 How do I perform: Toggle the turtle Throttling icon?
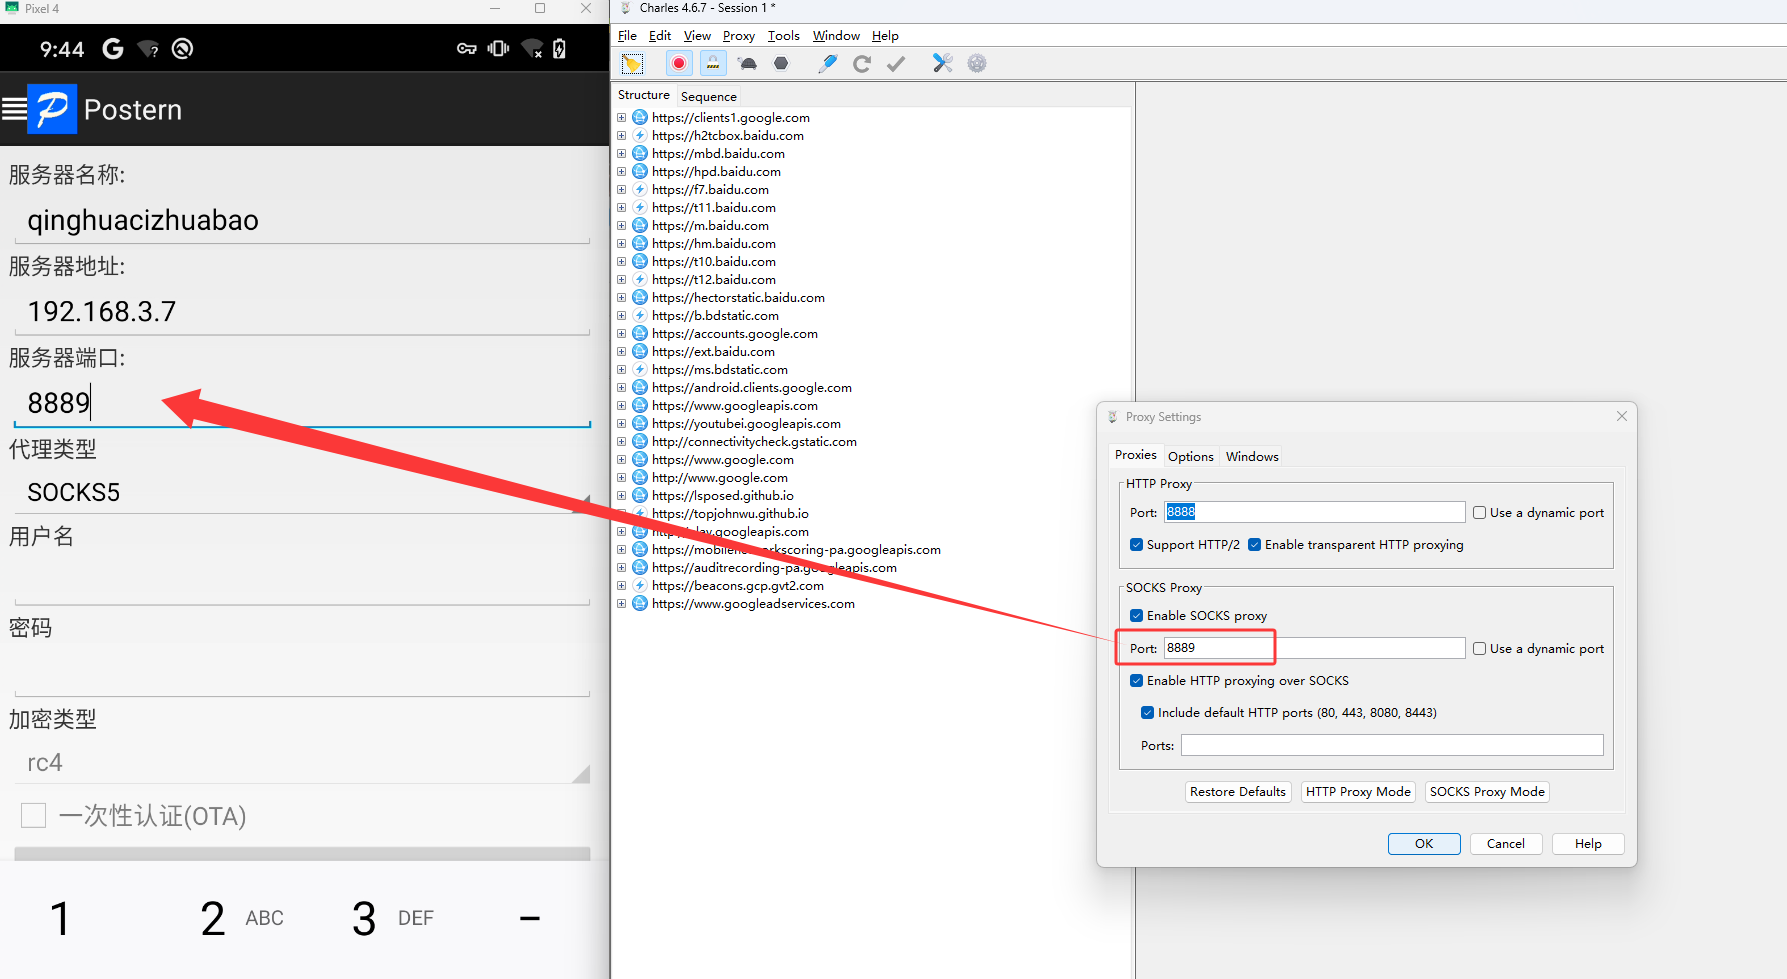[x=747, y=64]
